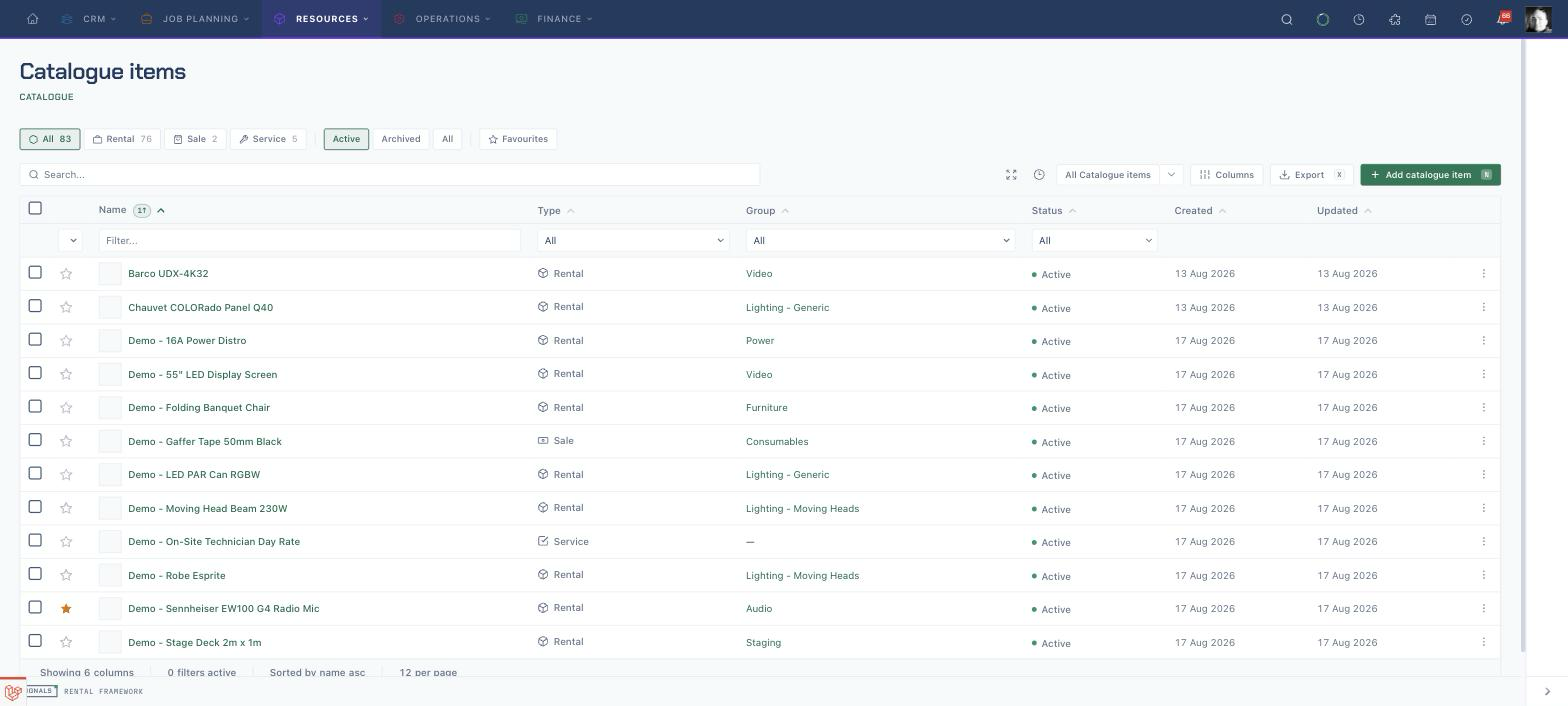Star the Demo - Moving Head Beam 230W item
The image size is (1568, 706).
(66, 509)
